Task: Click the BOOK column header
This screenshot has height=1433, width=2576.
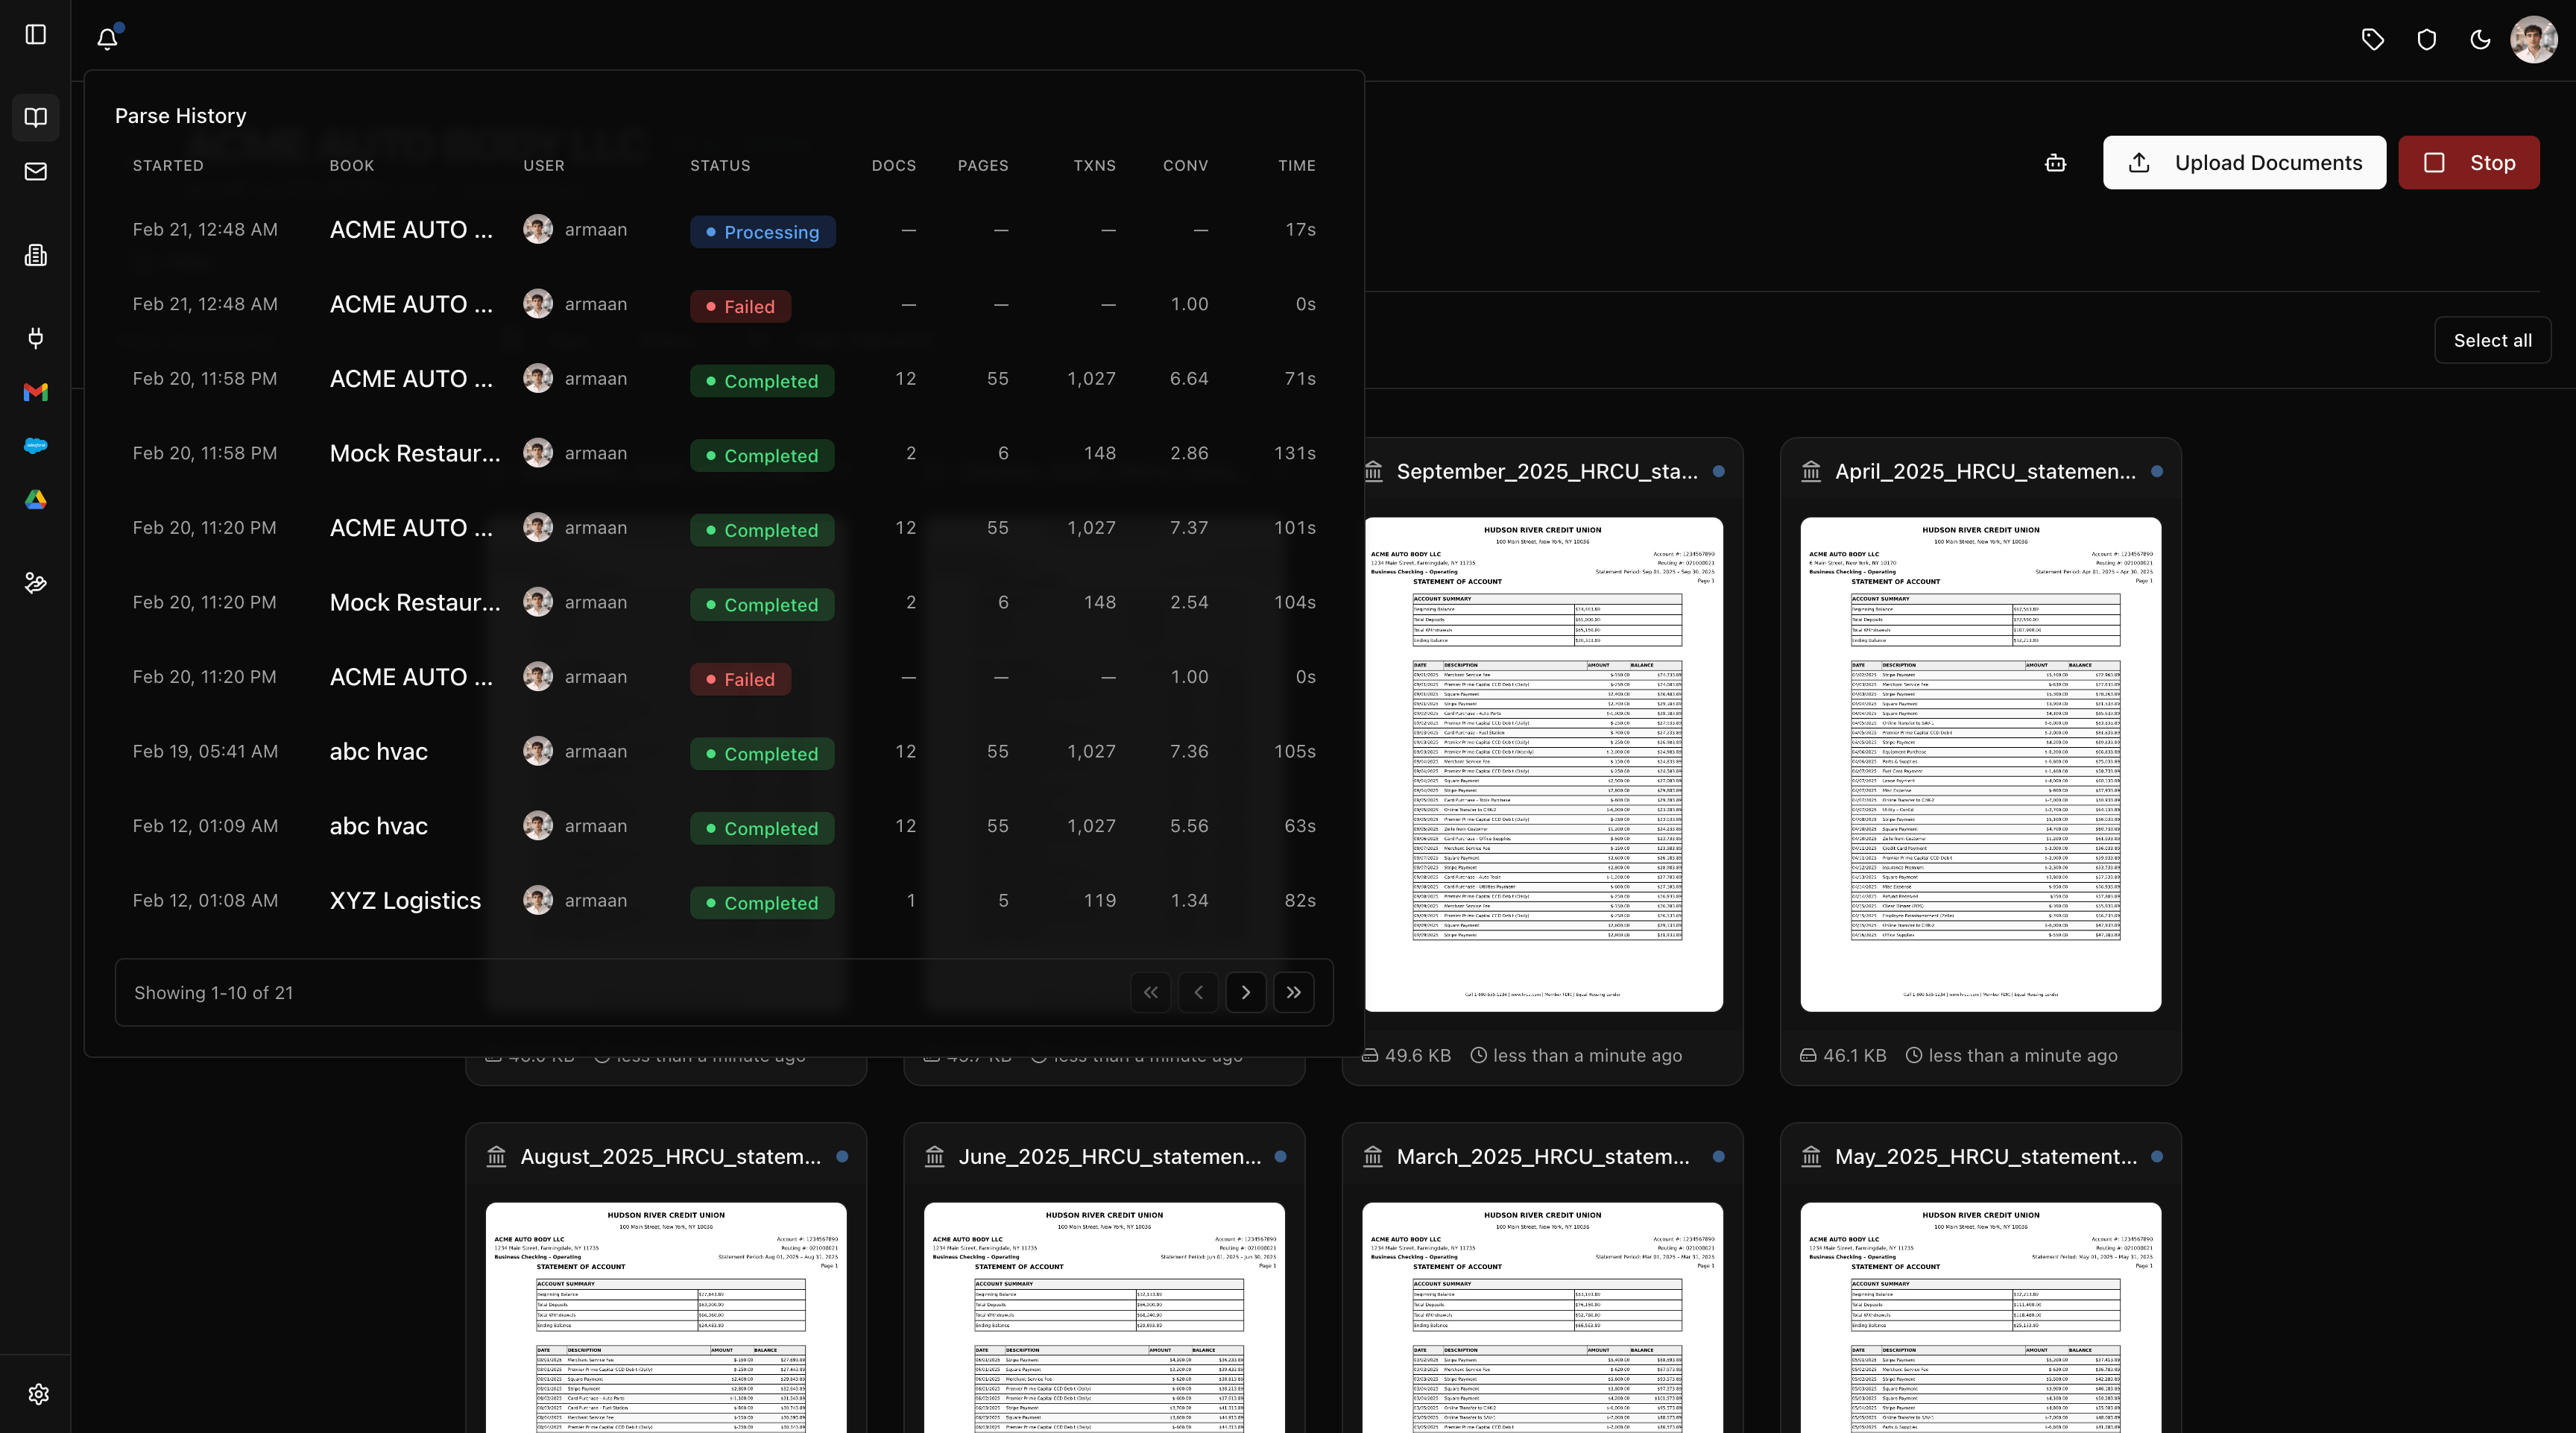Action: tap(352, 165)
